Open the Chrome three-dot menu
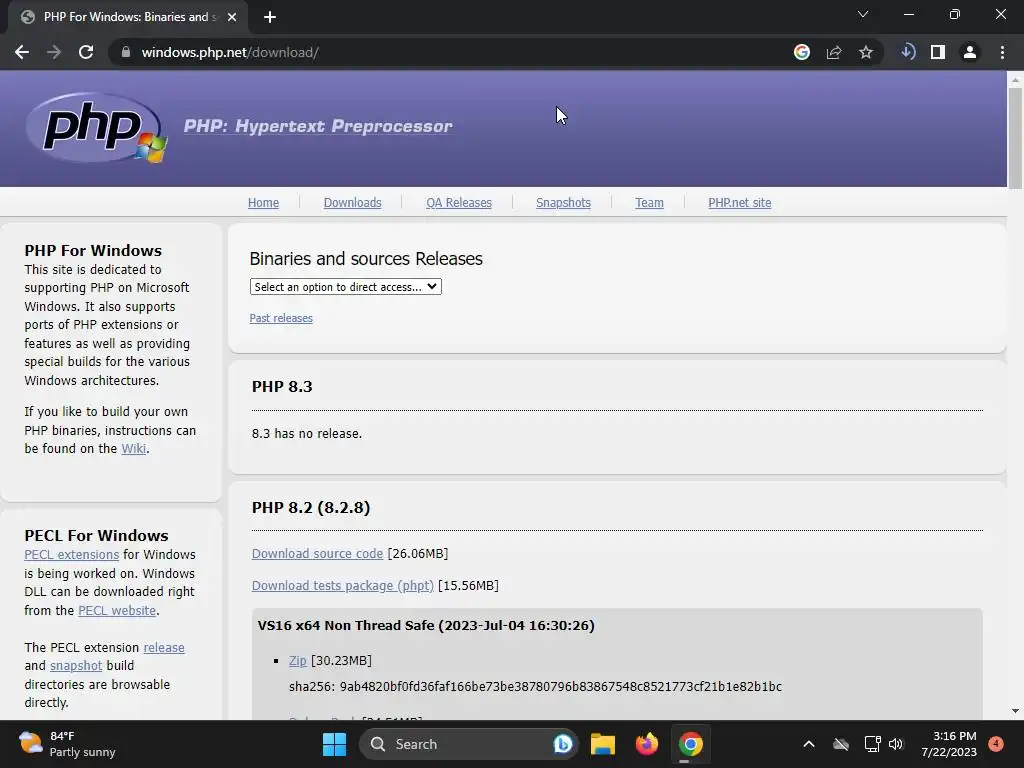Image resolution: width=1024 pixels, height=768 pixels. (1002, 52)
